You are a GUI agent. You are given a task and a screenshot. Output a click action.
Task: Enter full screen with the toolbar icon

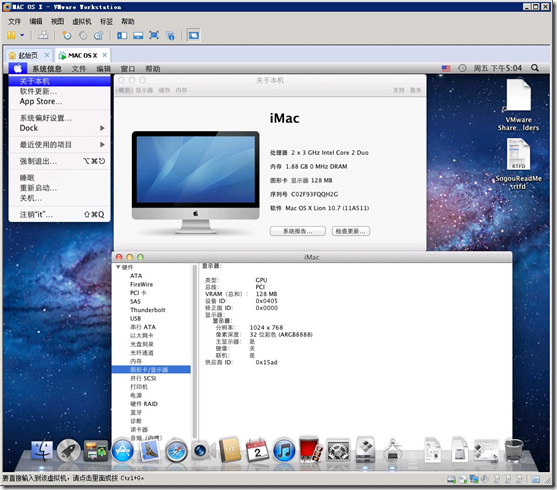[154, 35]
